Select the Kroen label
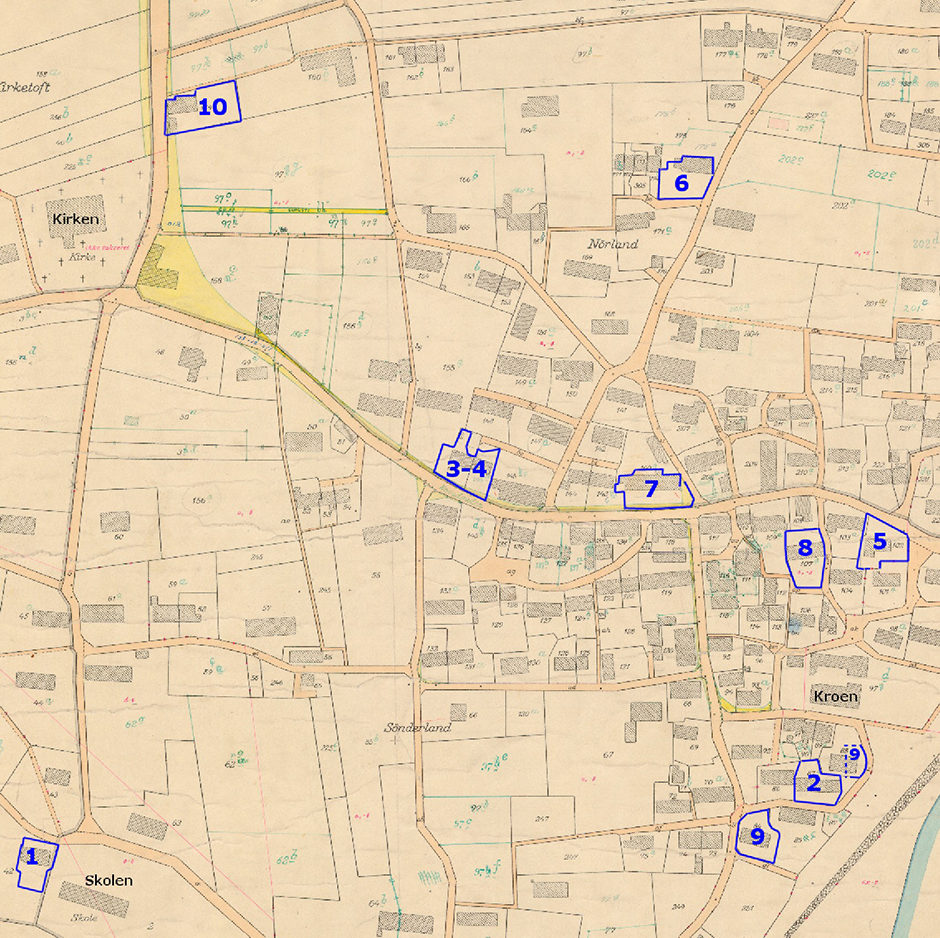 (x=834, y=698)
